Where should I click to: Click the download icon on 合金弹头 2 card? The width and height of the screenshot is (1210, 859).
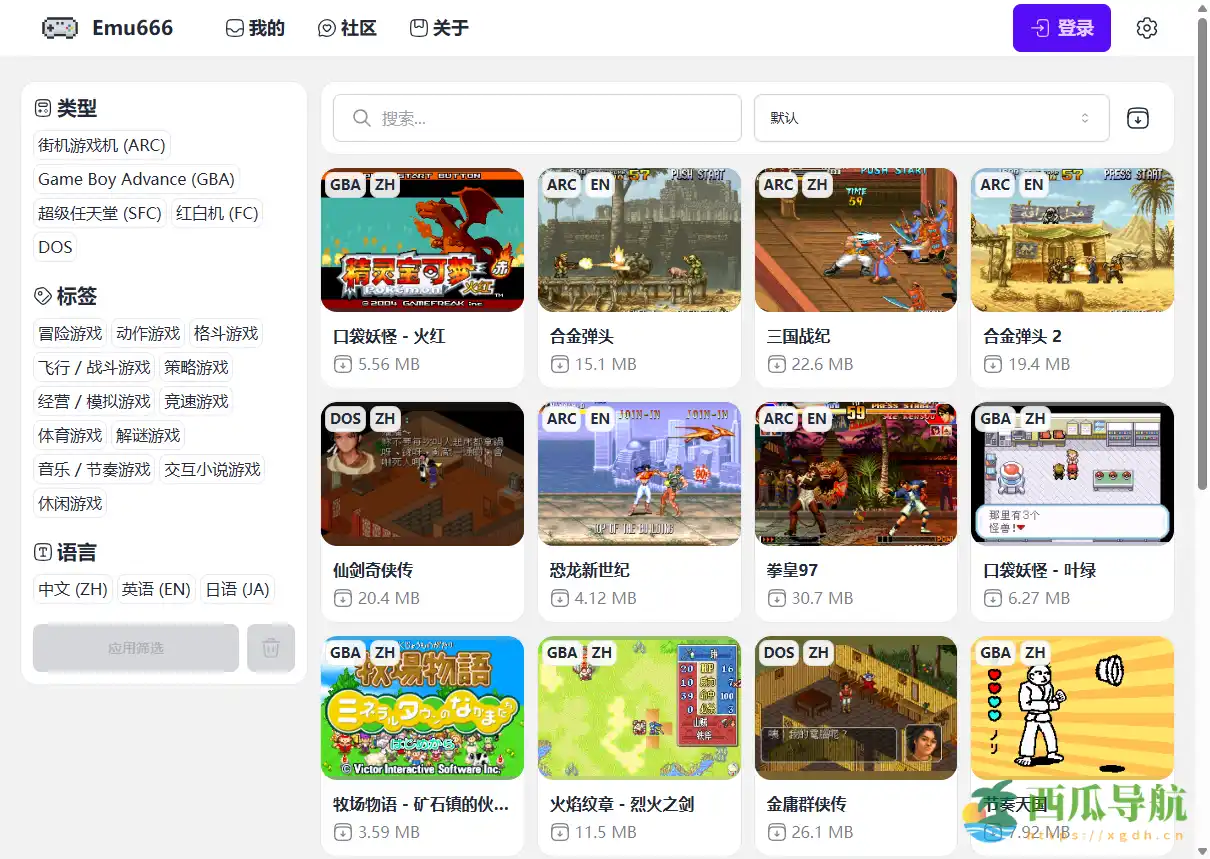[993, 364]
